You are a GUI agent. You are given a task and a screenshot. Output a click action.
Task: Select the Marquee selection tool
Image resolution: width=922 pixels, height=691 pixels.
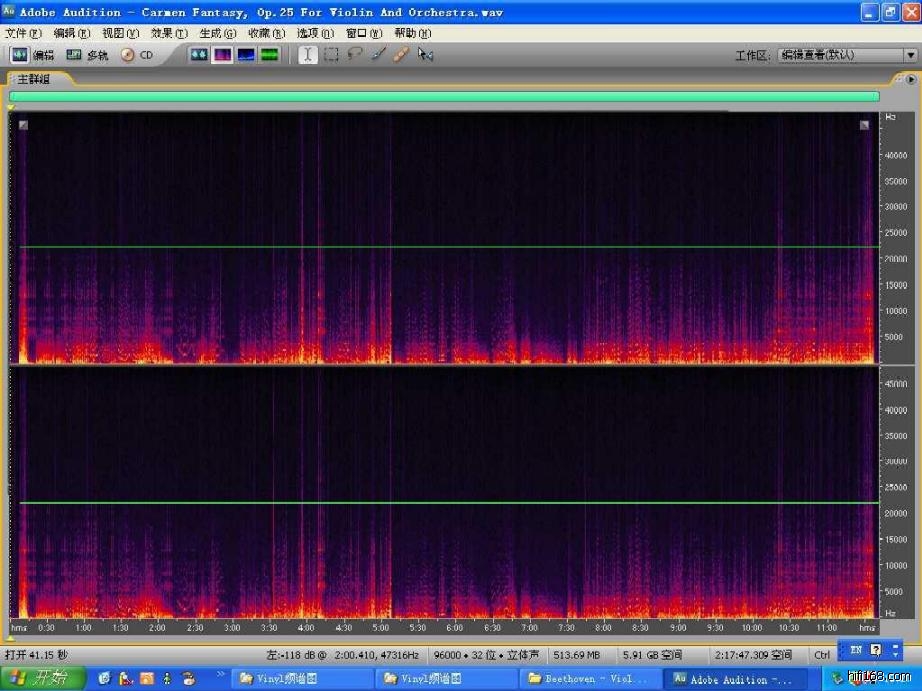point(331,55)
